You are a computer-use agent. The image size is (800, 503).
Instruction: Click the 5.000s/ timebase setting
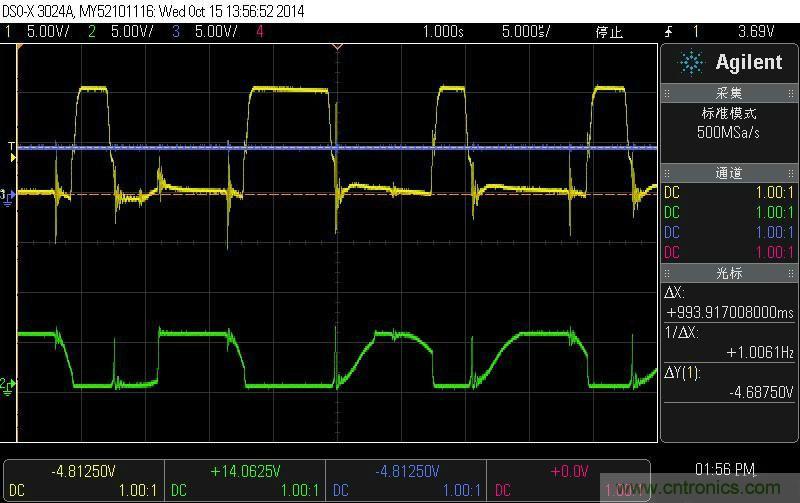click(x=527, y=31)
